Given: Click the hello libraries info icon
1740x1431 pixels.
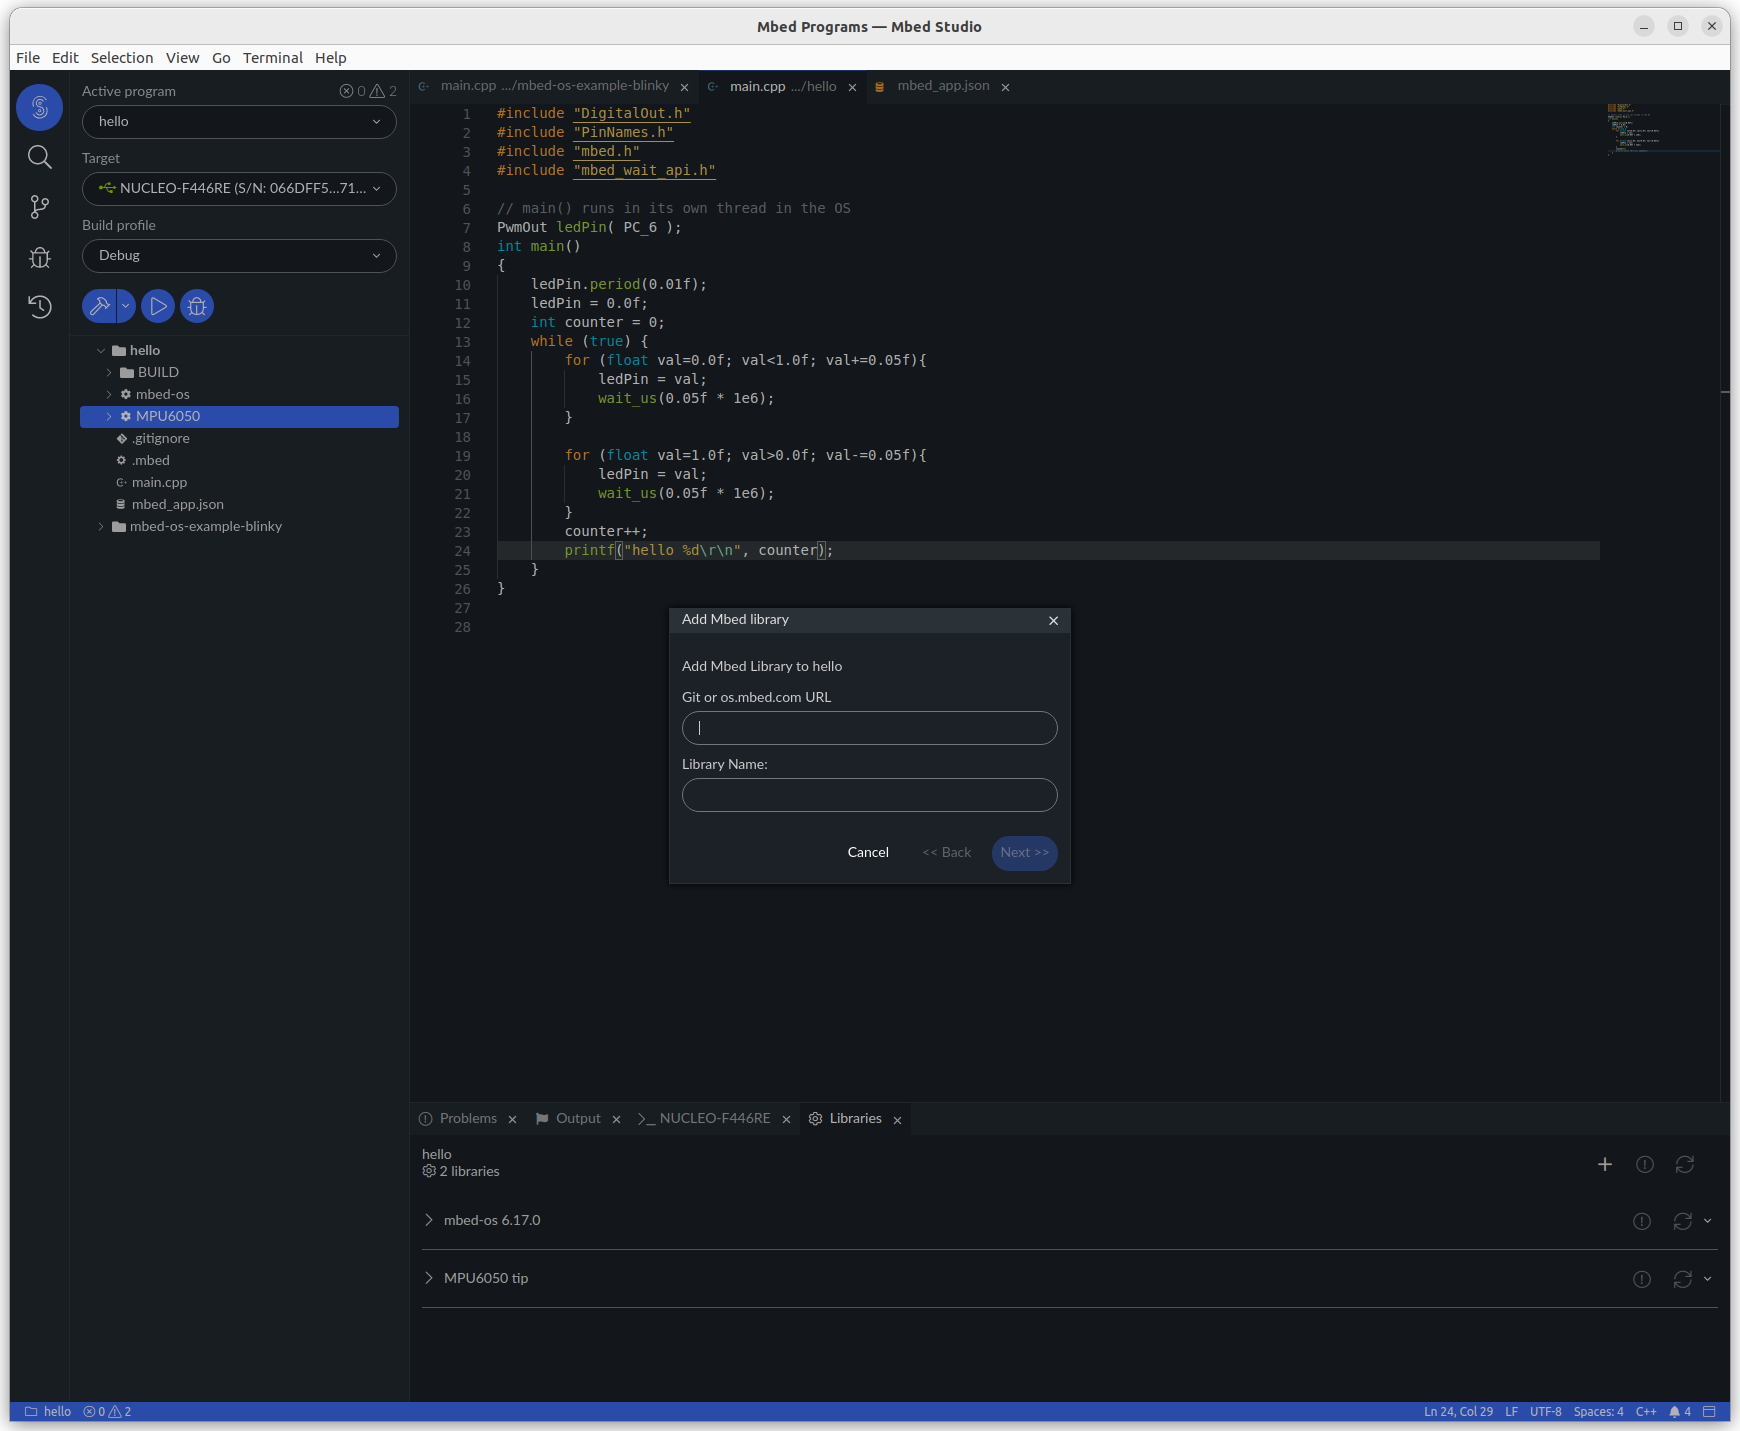Looking at the screenshot, I should [x=1645, y=1165].
